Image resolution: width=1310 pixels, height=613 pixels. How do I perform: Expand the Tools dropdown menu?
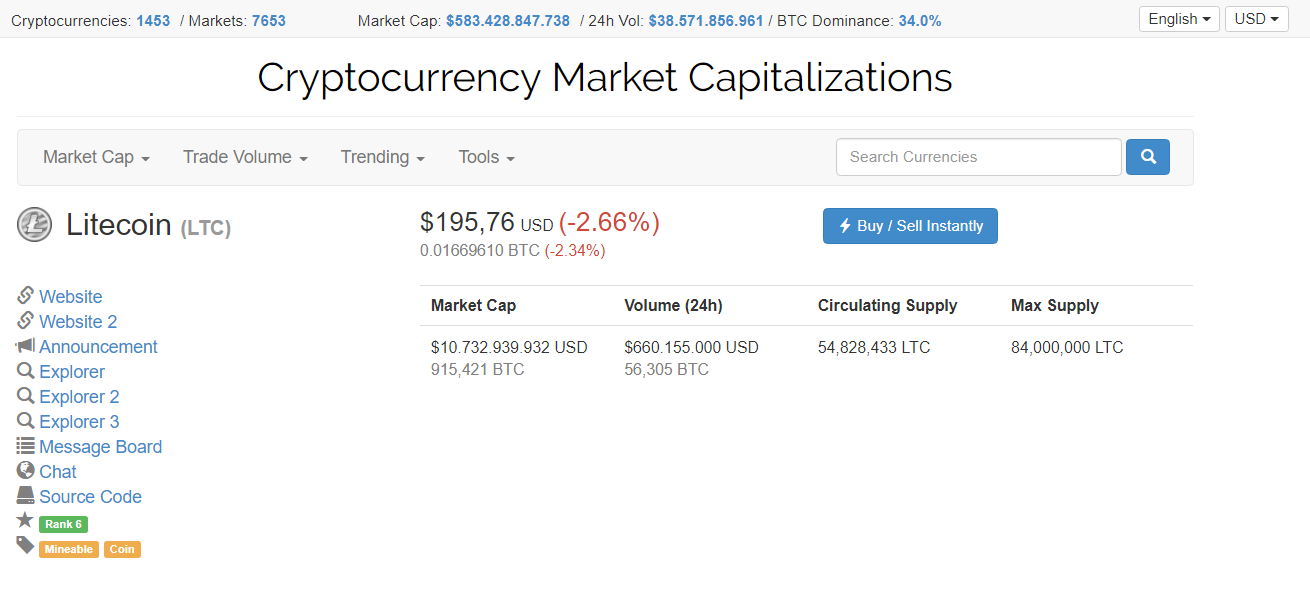coord(486,157)
